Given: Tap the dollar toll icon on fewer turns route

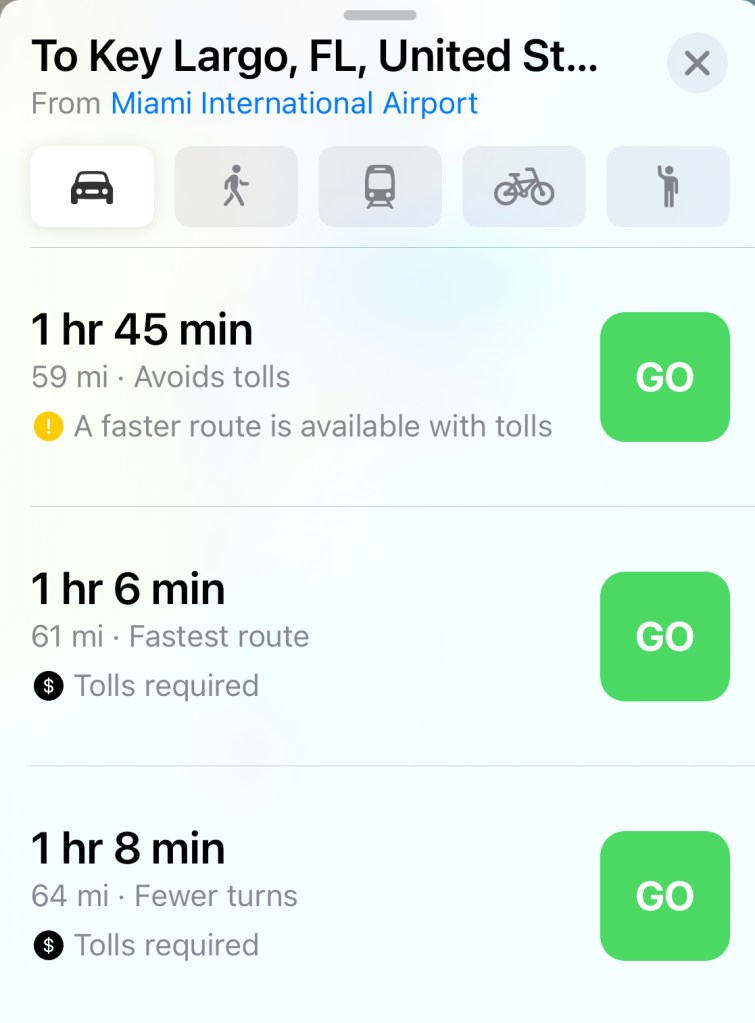Looking at the screenshot, I should pos(48,945).
